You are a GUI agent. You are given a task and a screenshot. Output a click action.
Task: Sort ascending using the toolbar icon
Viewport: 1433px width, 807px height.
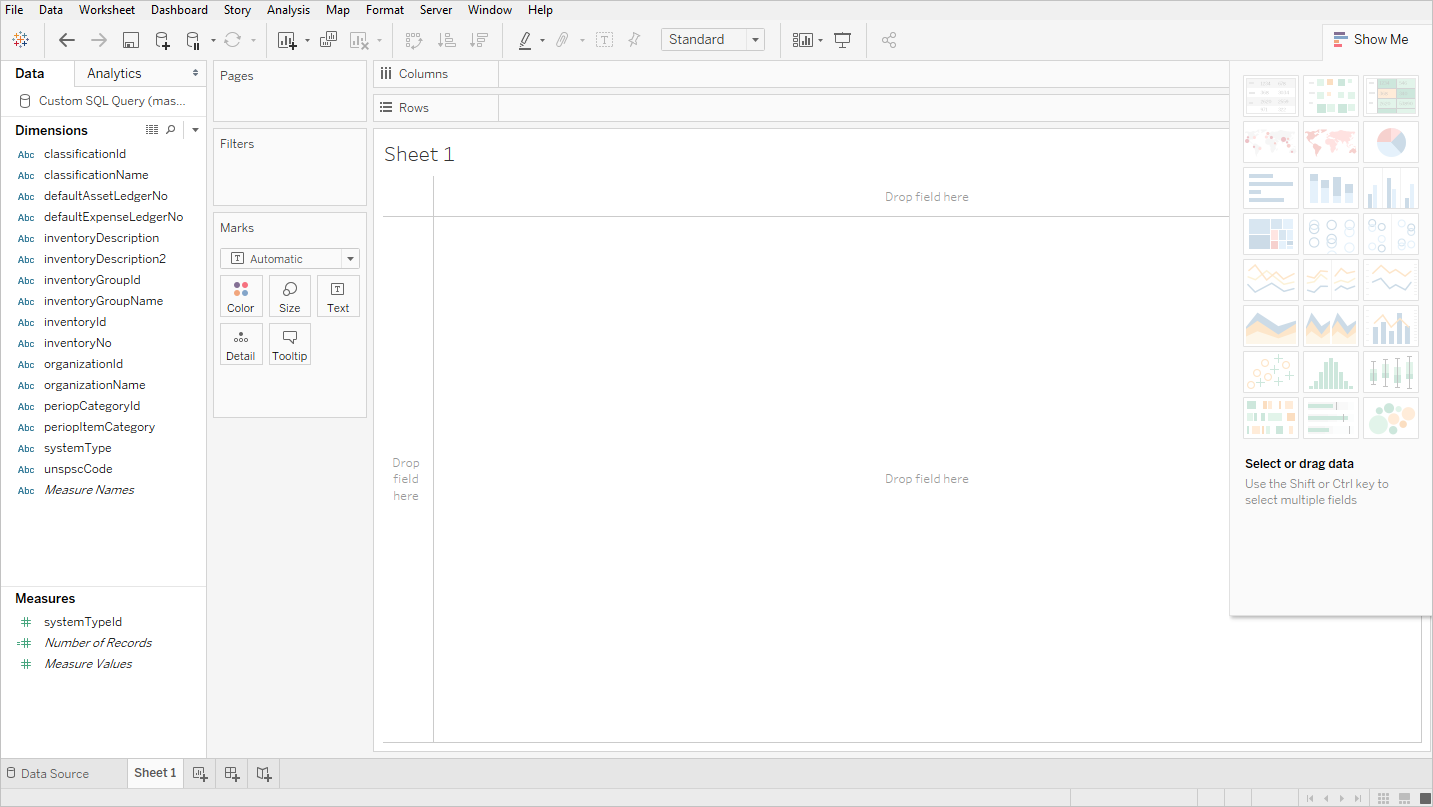point(447,40)
